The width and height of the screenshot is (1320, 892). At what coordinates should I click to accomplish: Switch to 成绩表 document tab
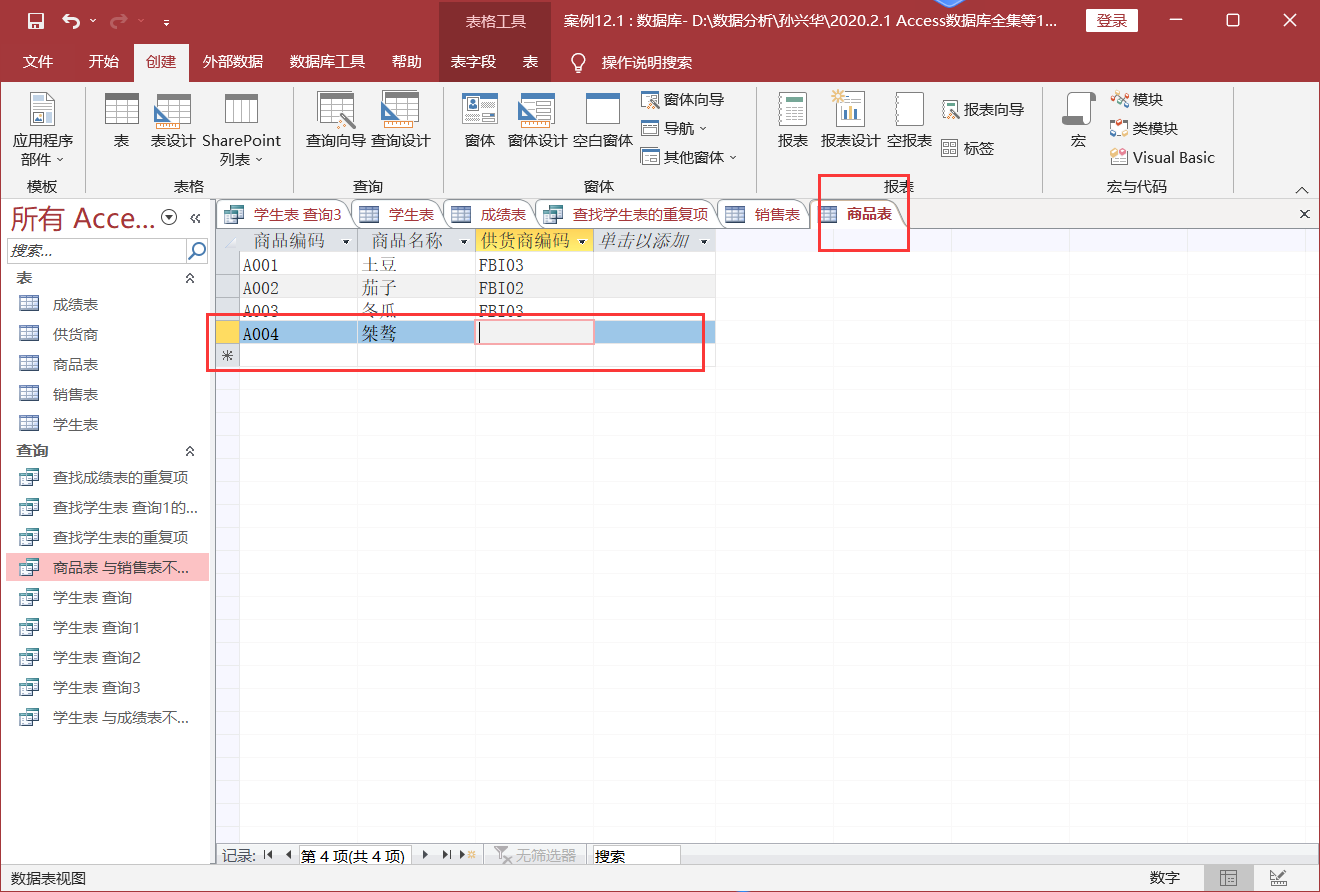[489, 214]
